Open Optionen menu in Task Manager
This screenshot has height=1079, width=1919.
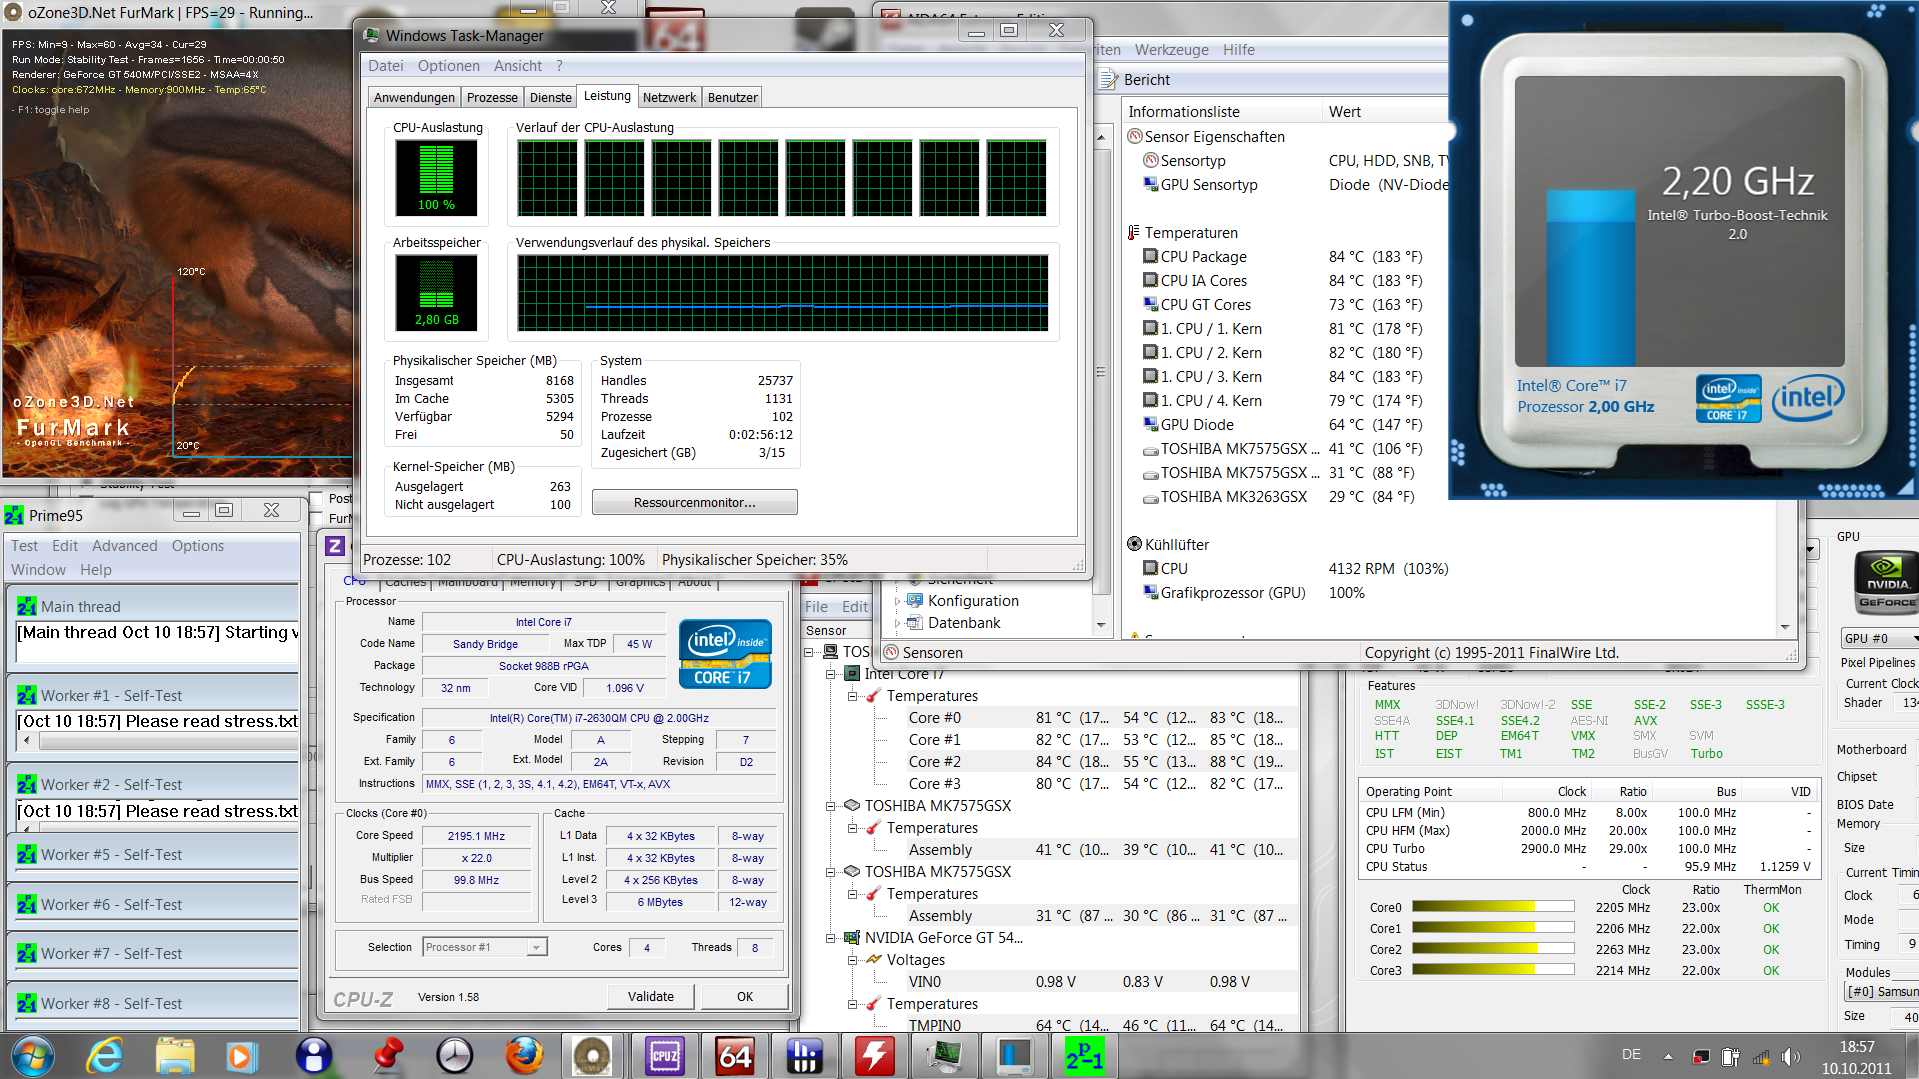(x=449, y=66)
